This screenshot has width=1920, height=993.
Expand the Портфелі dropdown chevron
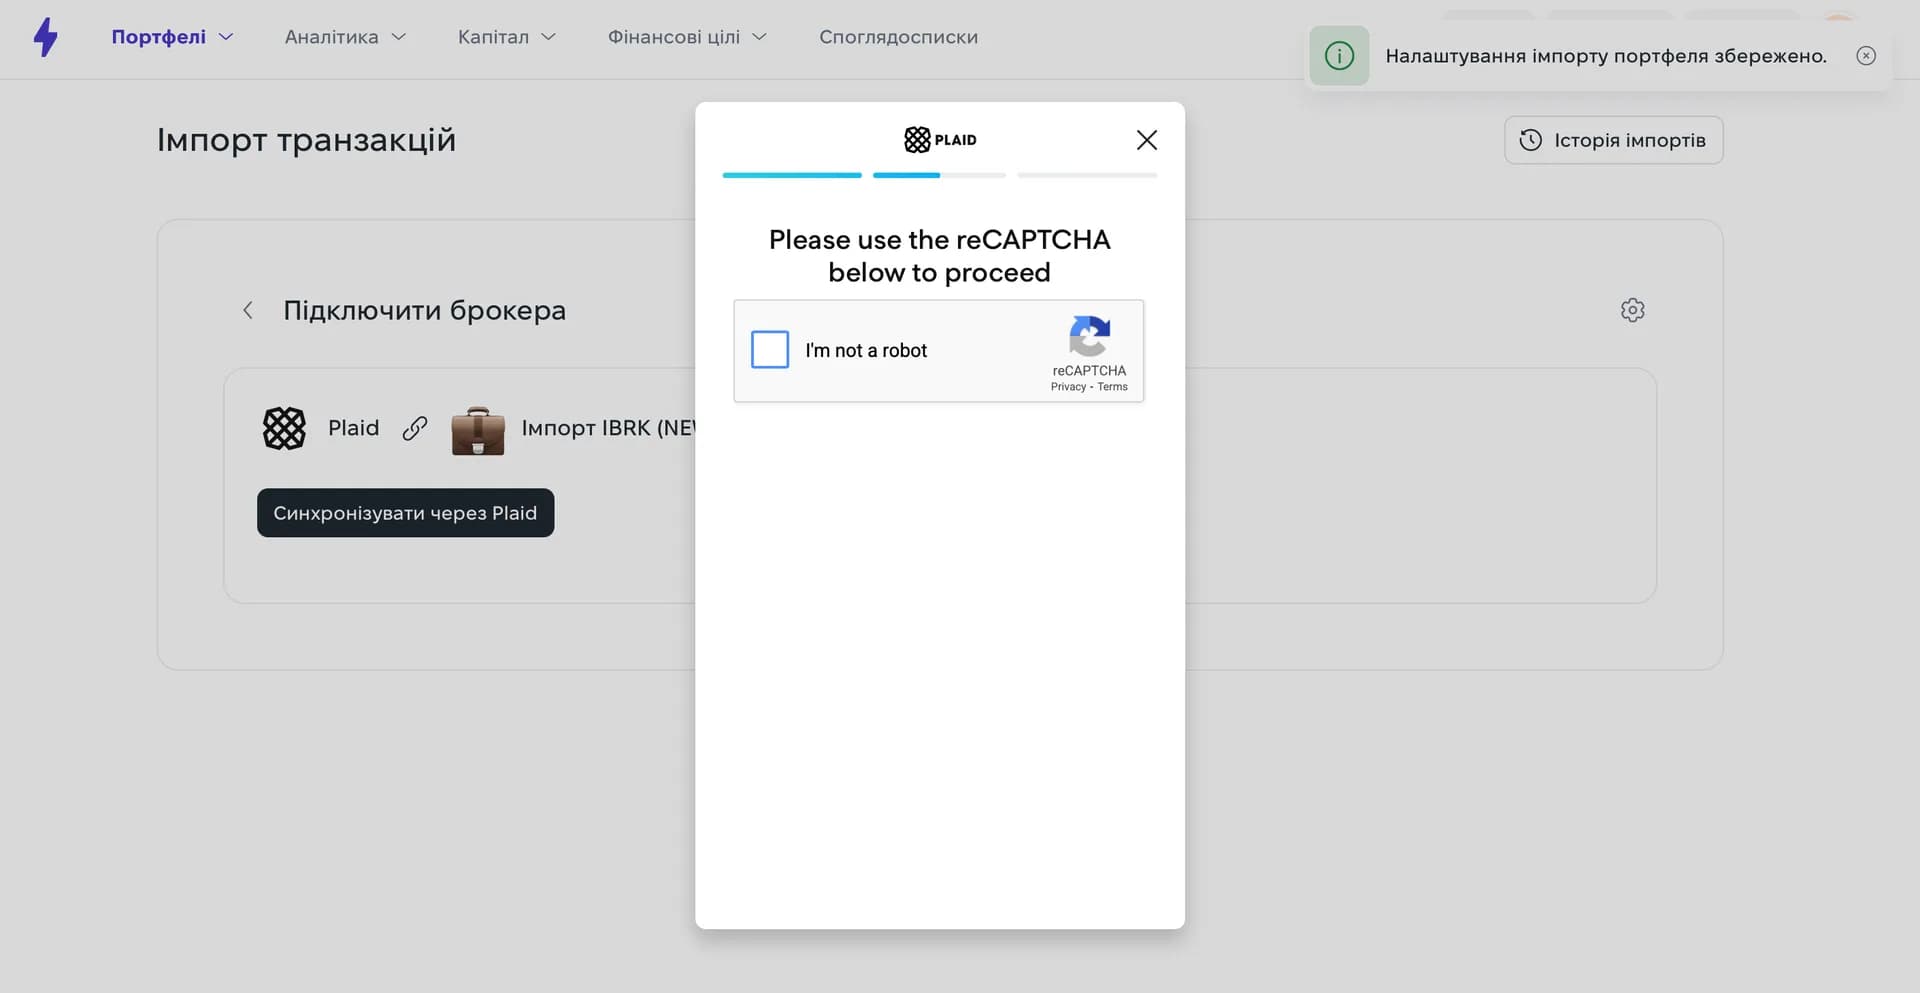[x=226, y=37]
